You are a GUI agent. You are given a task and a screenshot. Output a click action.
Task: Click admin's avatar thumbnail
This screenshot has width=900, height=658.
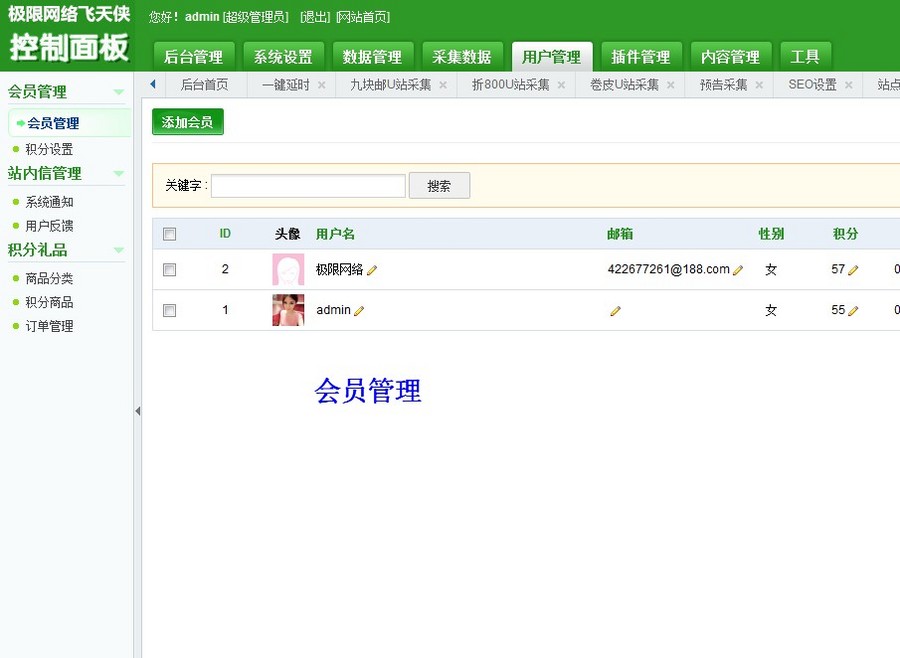pyautogui.click(x=287, y=310)
